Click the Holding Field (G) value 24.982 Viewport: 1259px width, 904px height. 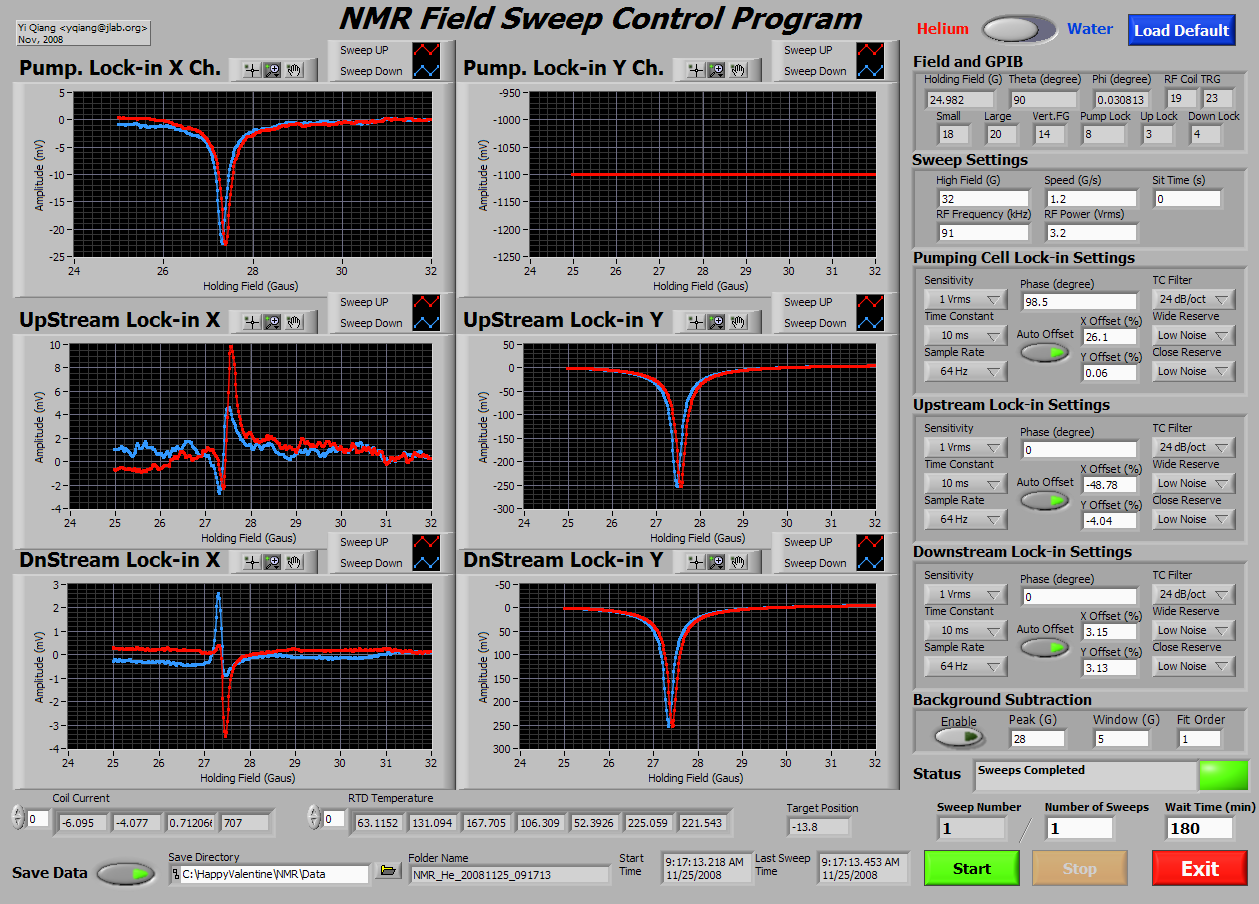959,99
